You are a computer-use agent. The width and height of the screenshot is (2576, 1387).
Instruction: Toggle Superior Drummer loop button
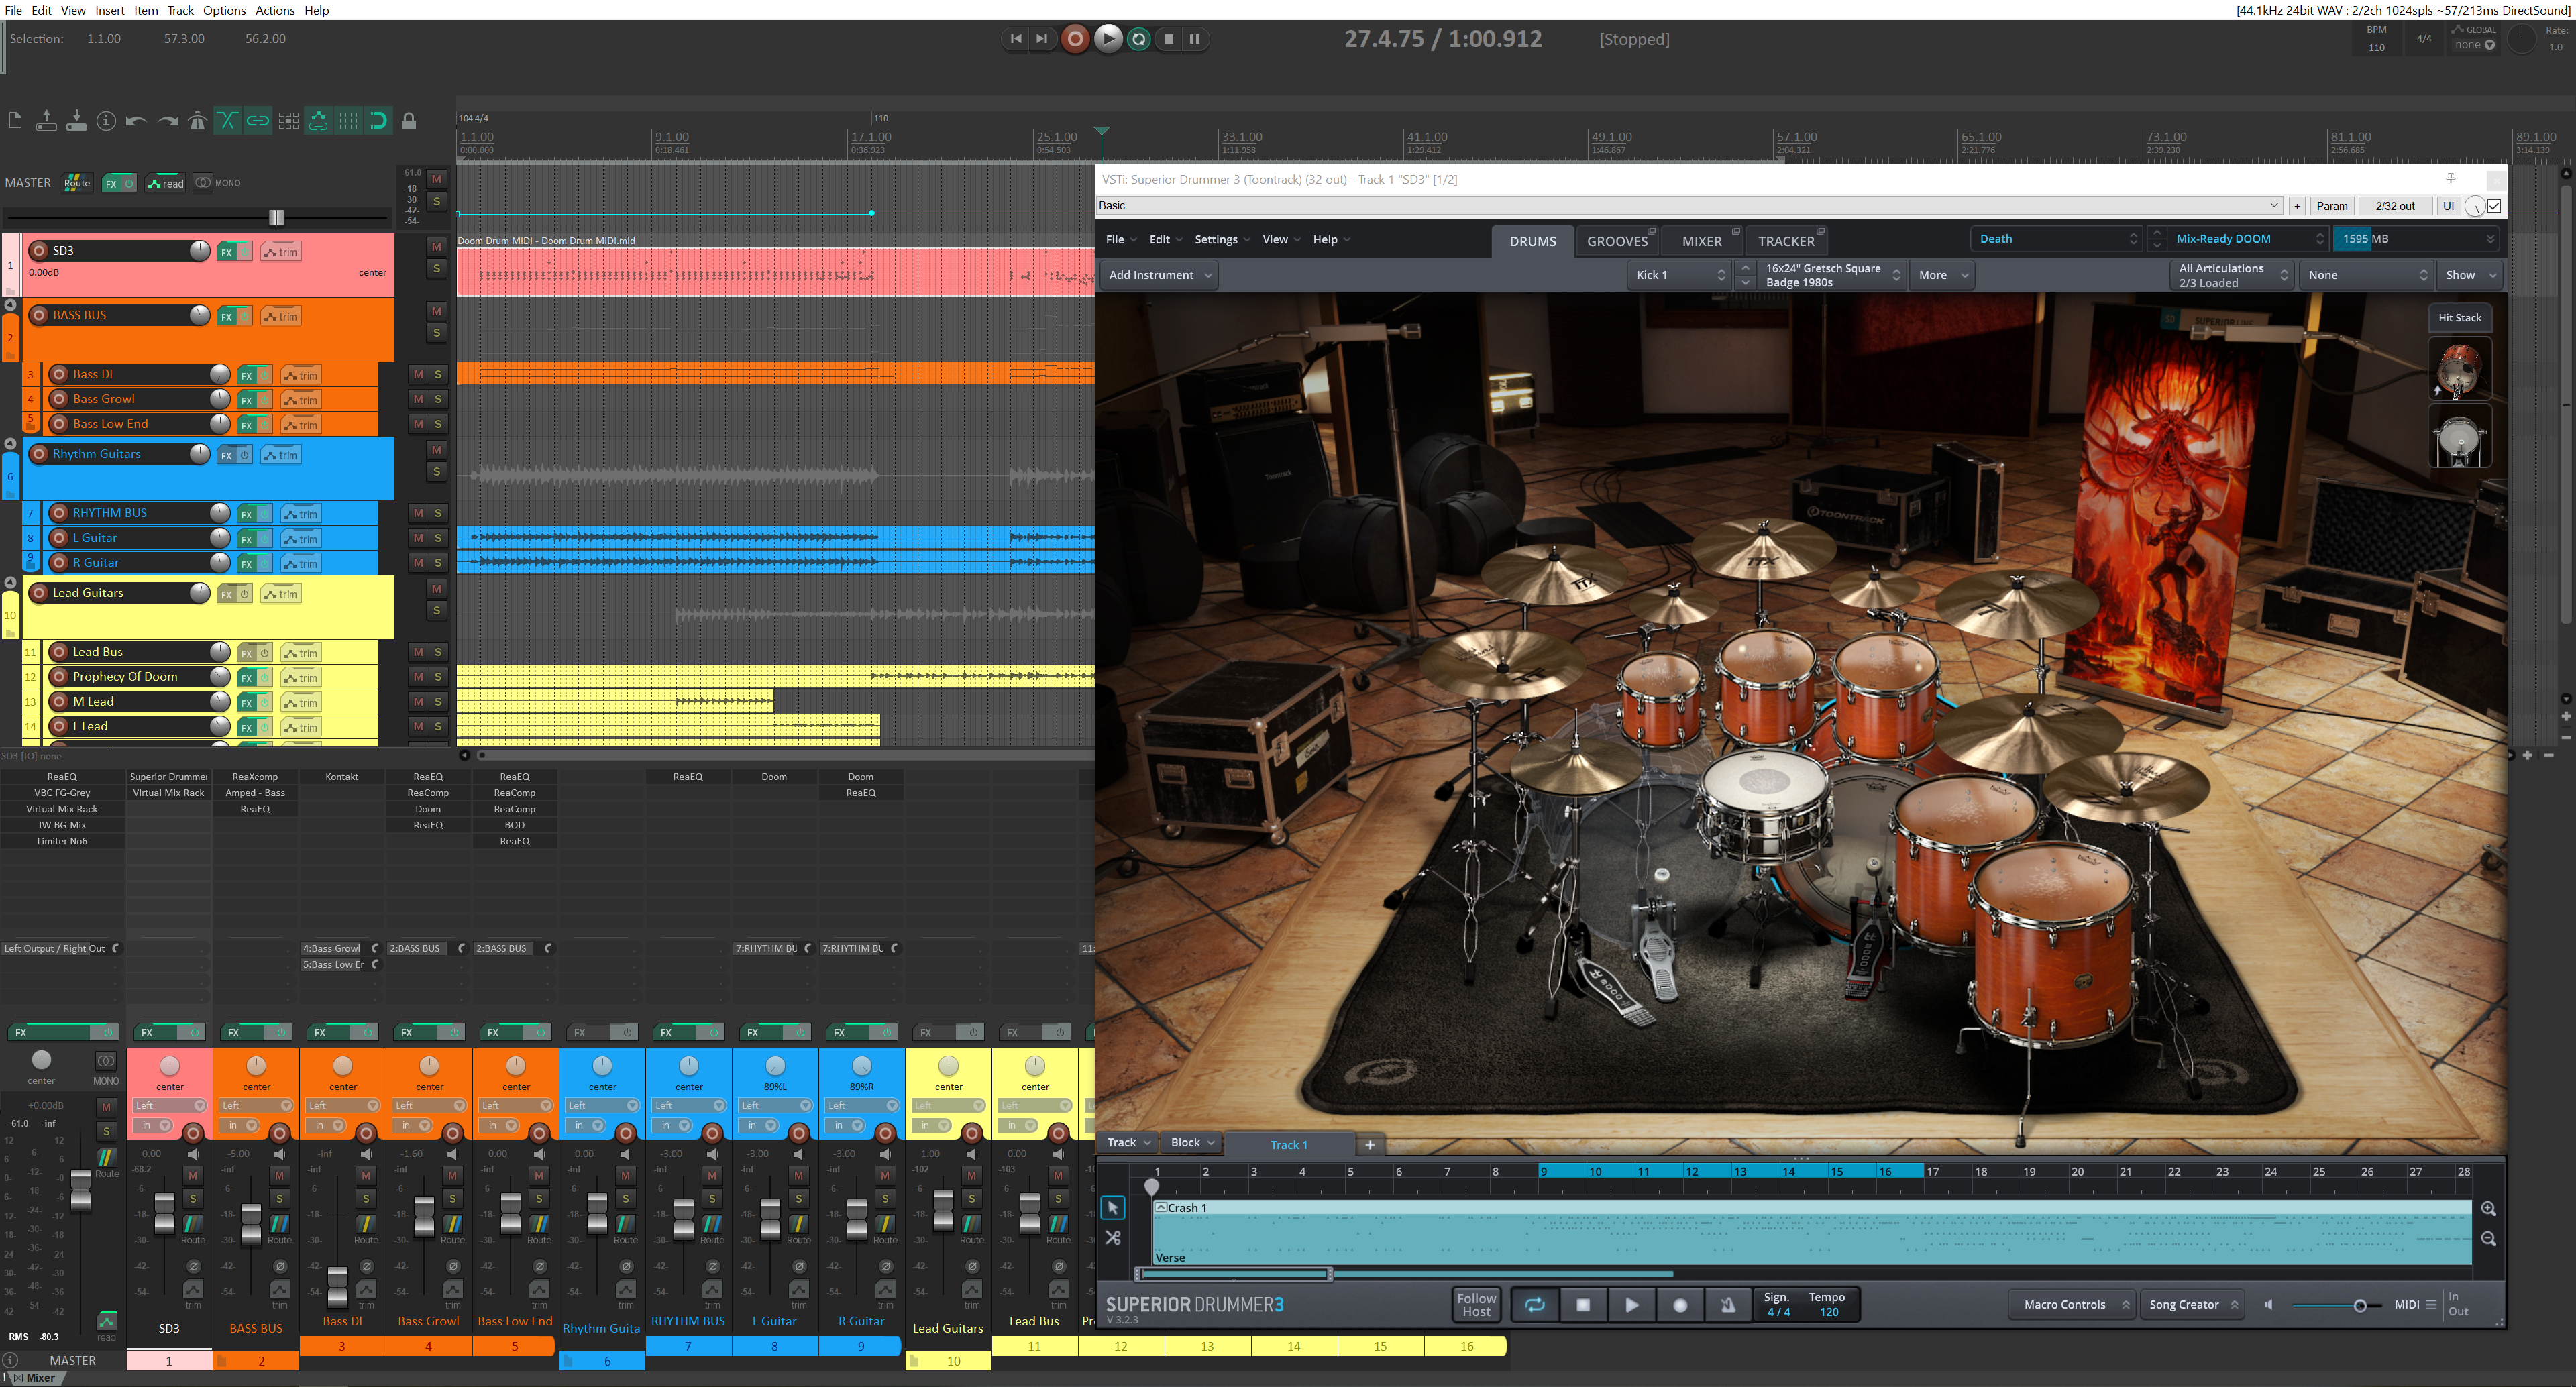point(1534,1305)
